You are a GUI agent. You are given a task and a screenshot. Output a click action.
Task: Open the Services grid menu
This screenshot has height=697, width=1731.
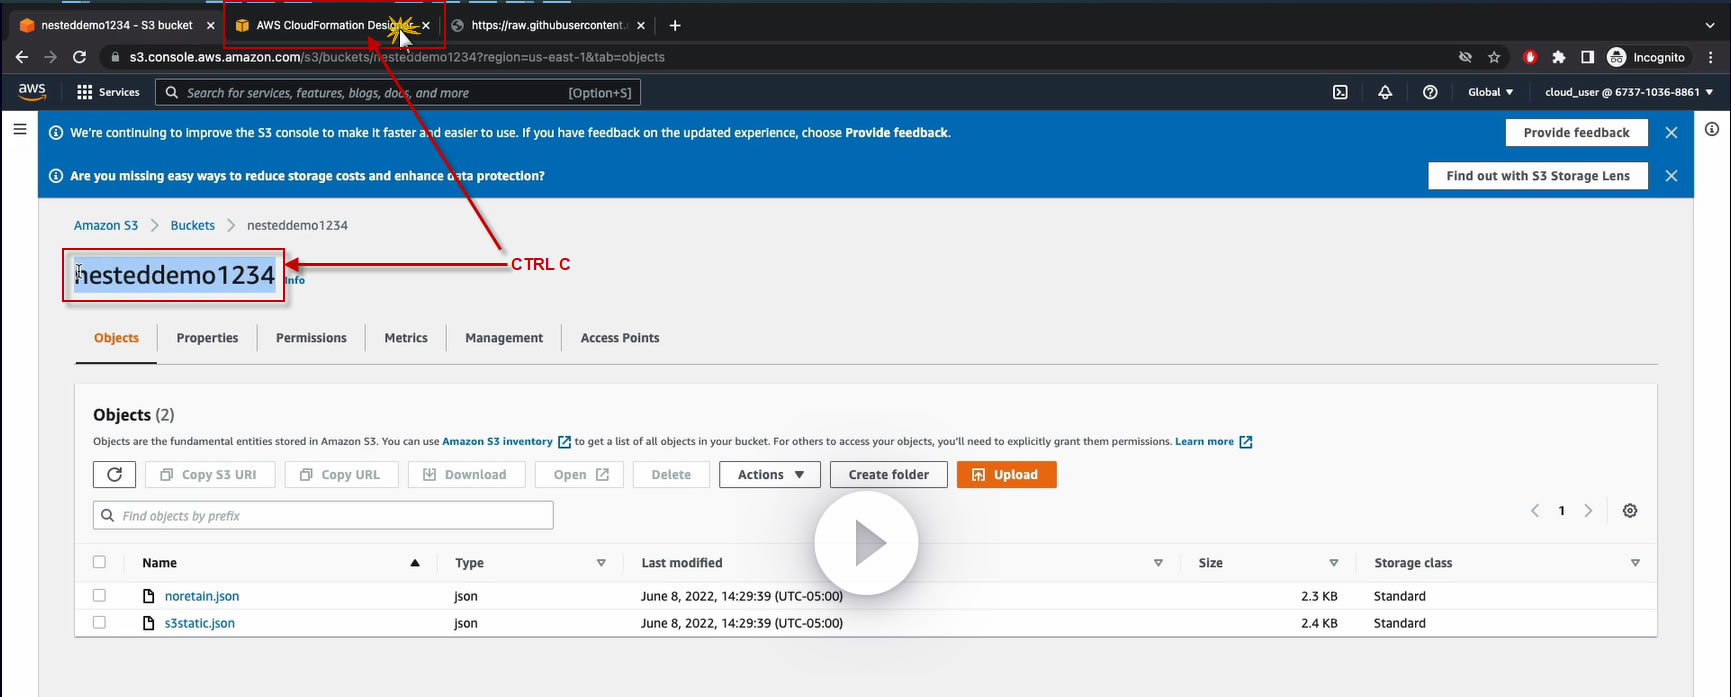pos(108,92)
